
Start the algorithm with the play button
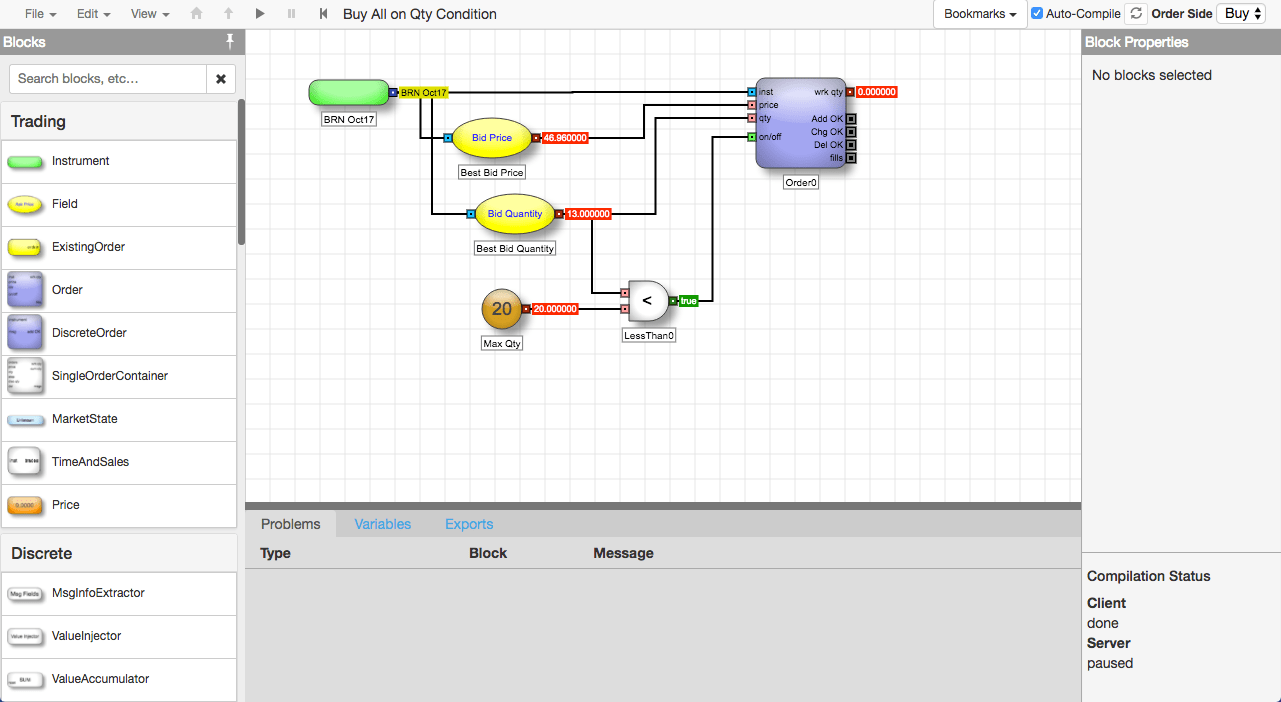260,14
